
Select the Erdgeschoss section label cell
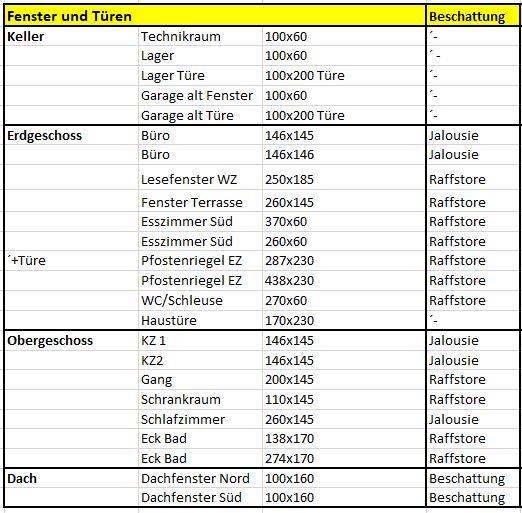click(71, 135)
